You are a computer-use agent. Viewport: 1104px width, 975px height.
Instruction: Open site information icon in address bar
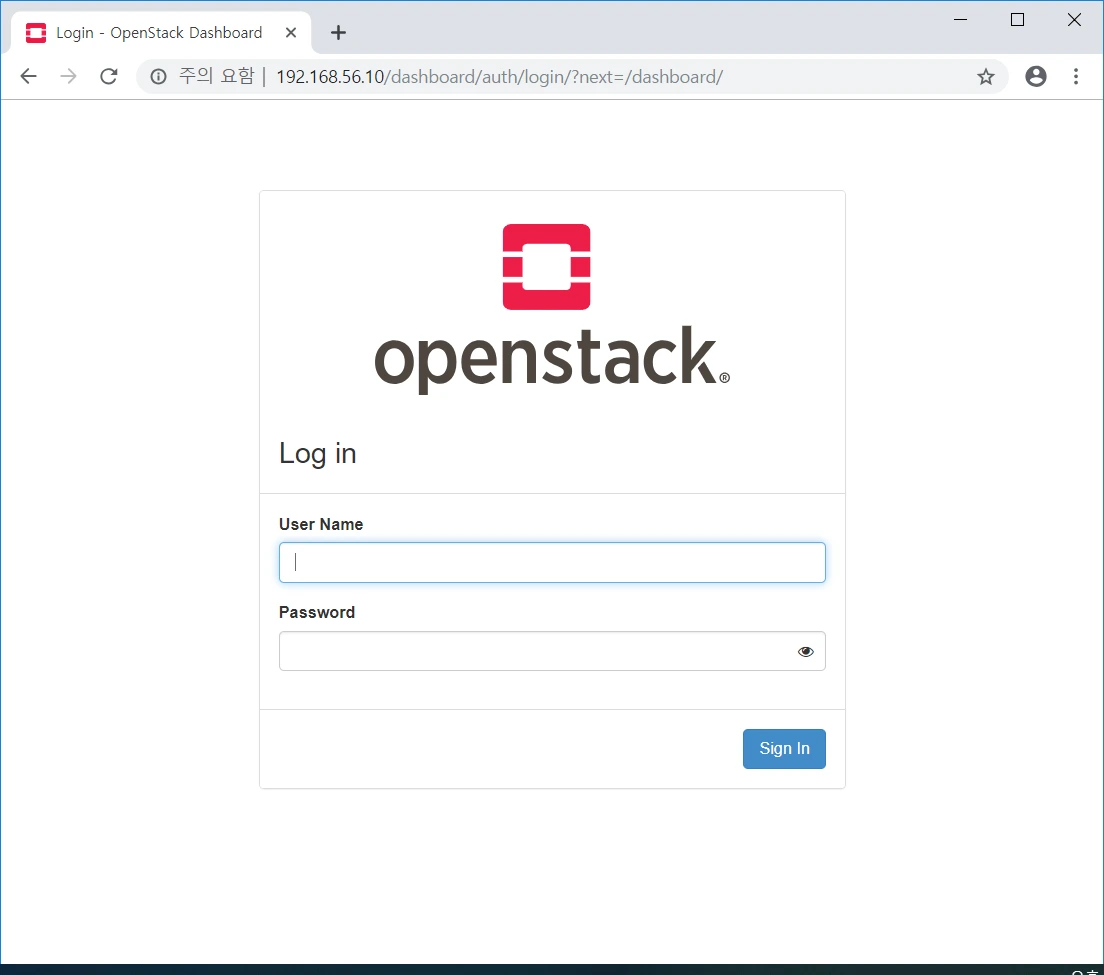158,76
